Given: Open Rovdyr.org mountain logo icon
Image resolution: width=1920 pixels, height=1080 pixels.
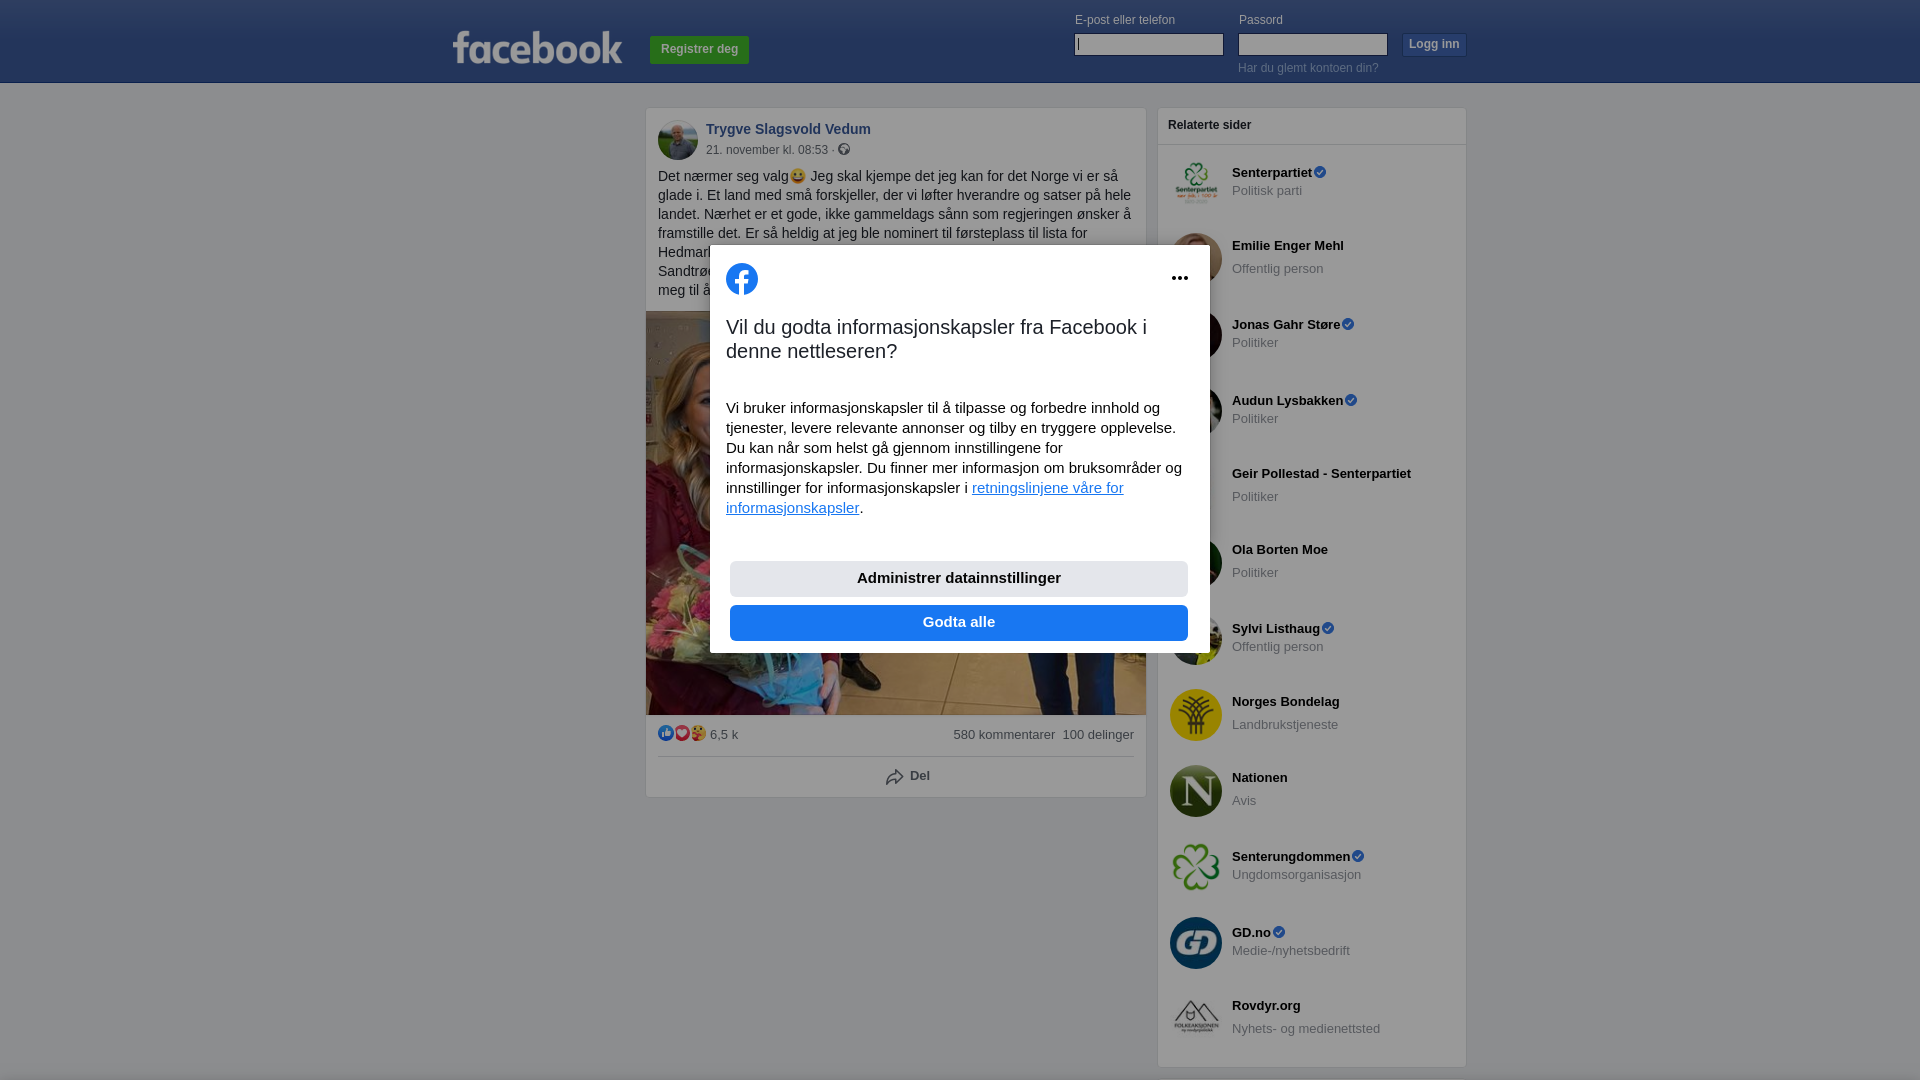Looking at the screenshot, I should 1196,1019.
